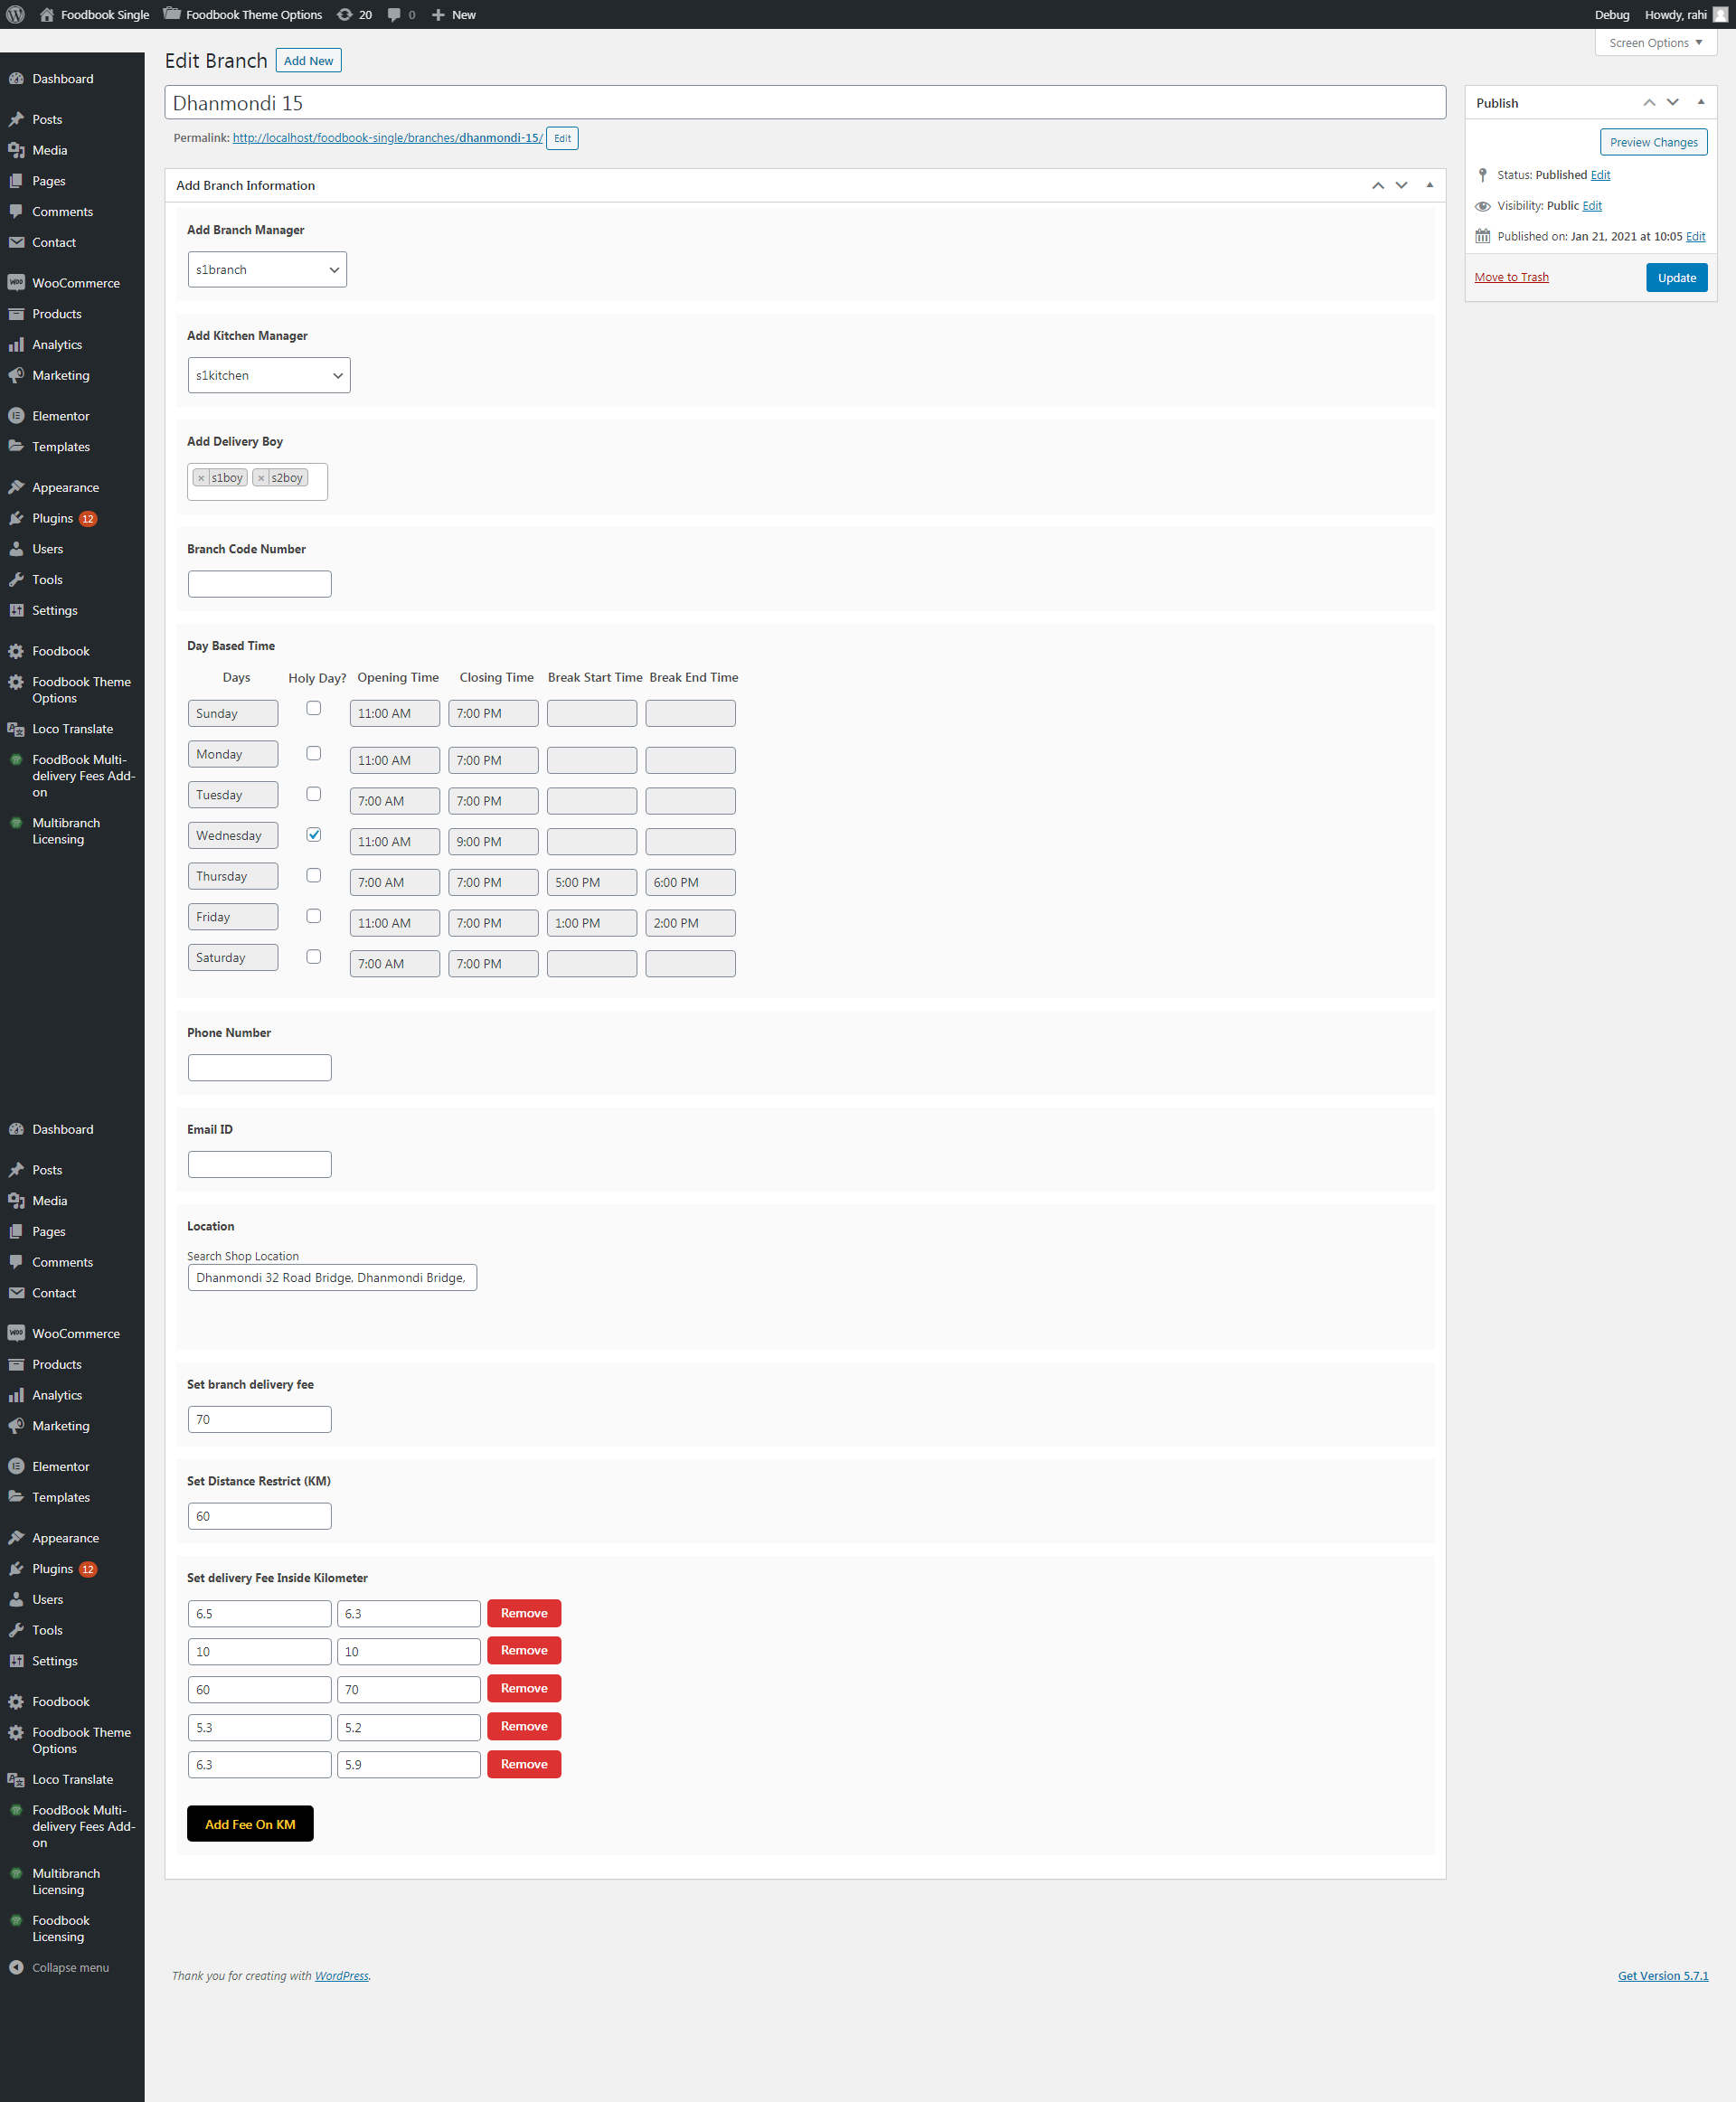Remove s2boy tag from Delivery Boy field
Image resolution: width=1736 pixels, height=2102 pixels.
[x=261, y=478]
